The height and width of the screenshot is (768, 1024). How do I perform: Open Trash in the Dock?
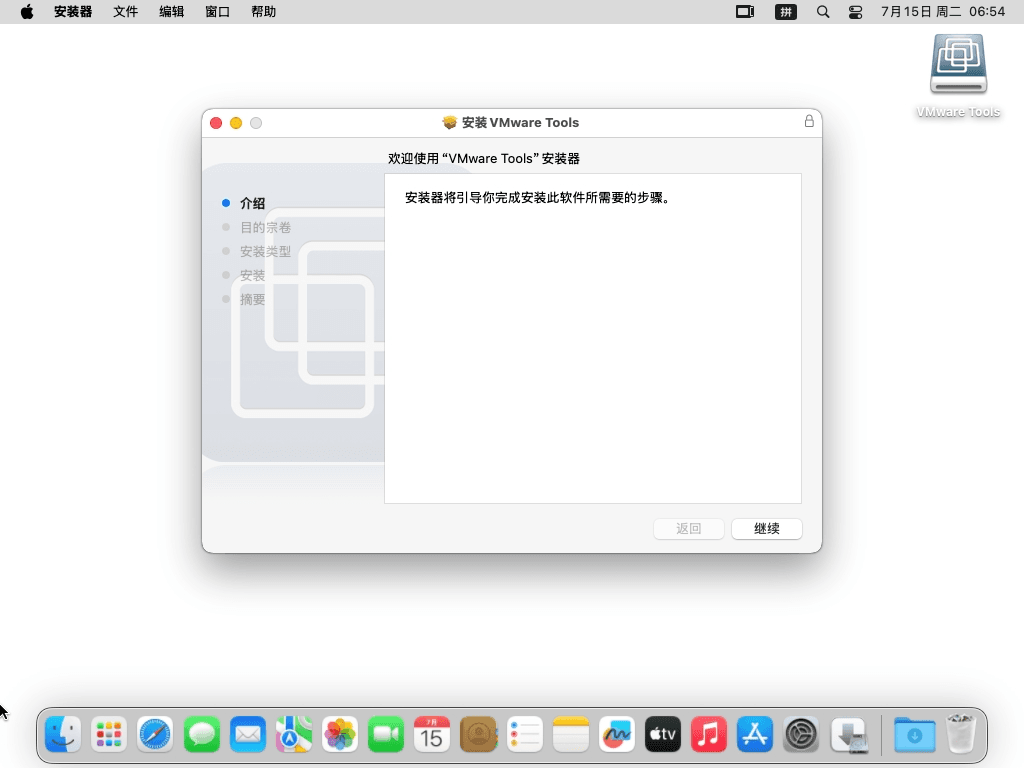tap(961, 735)
